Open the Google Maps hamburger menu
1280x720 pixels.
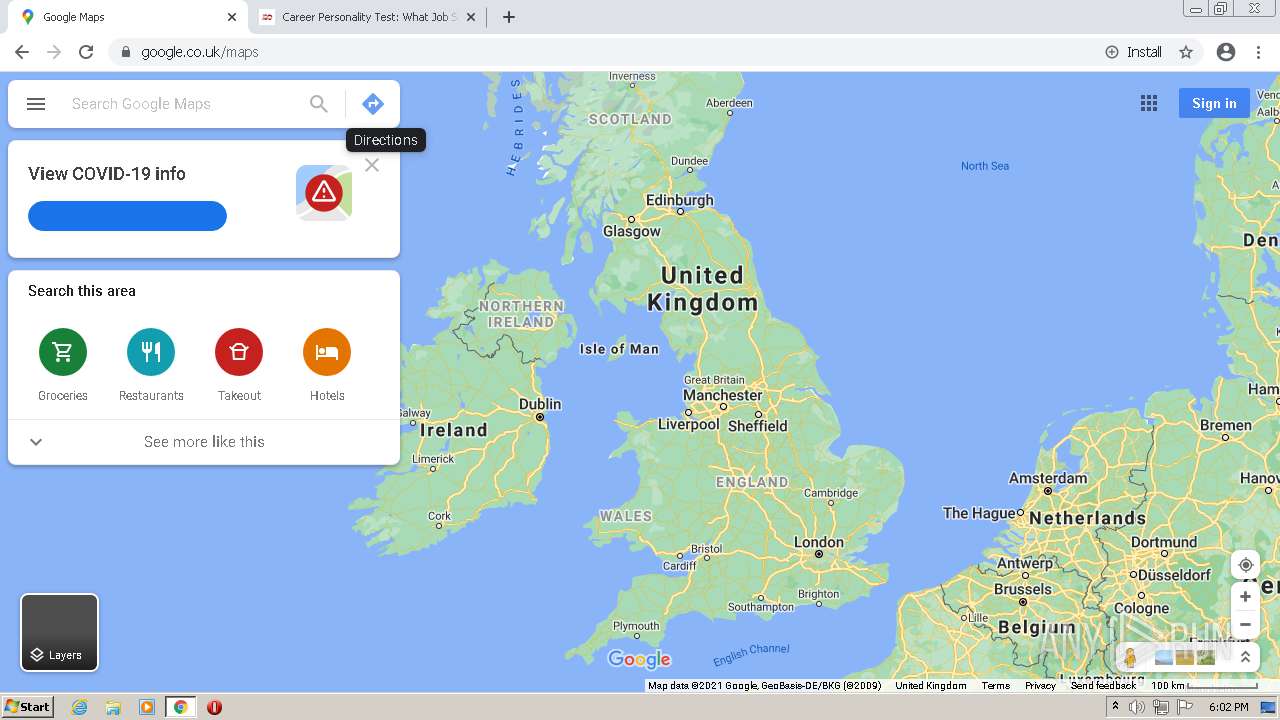[x=36, y=104]
